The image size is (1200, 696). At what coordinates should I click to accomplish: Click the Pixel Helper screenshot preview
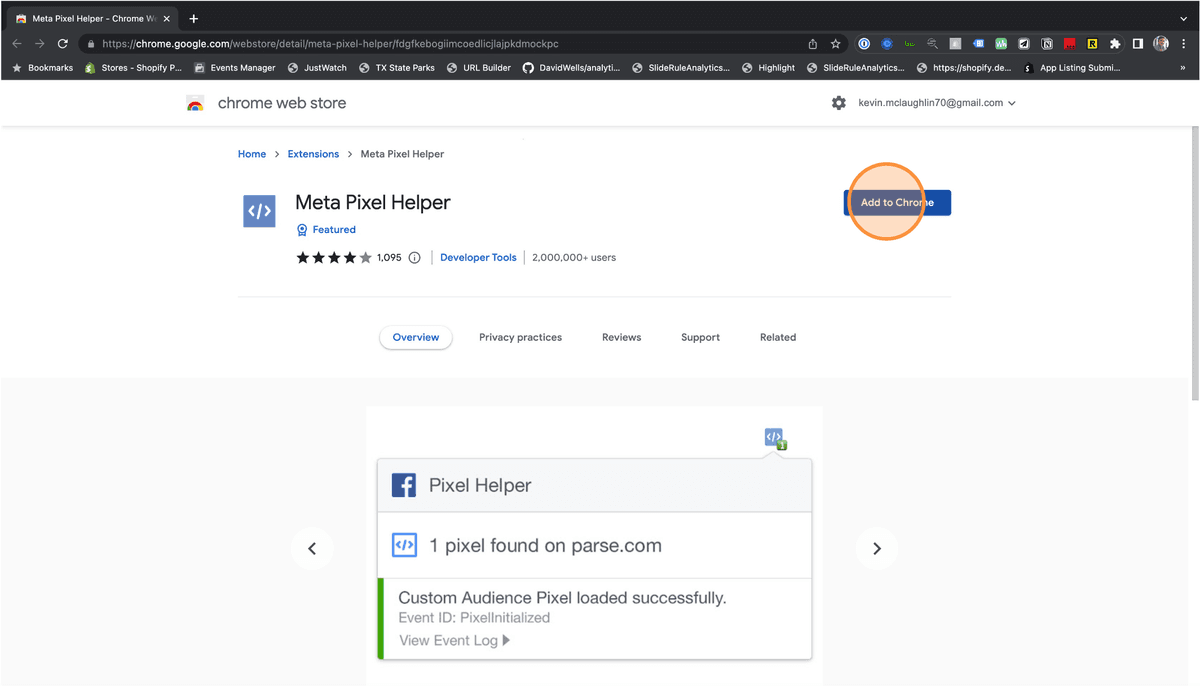click(x=594, y=546)
